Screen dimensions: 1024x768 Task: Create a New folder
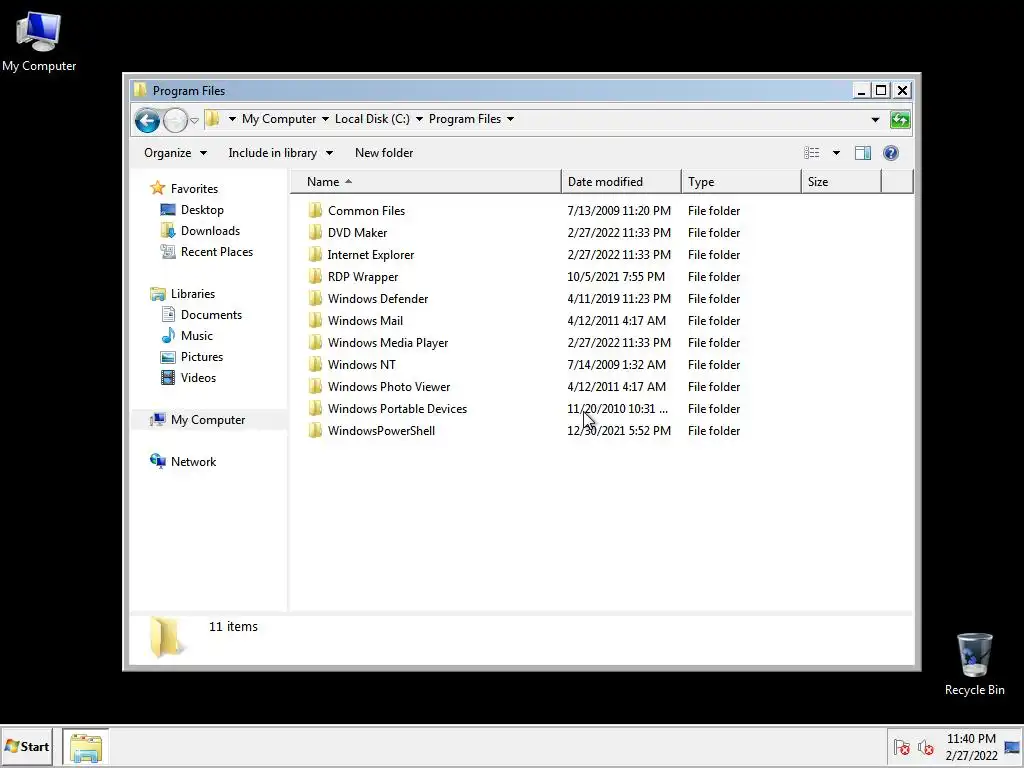(384, 153)
